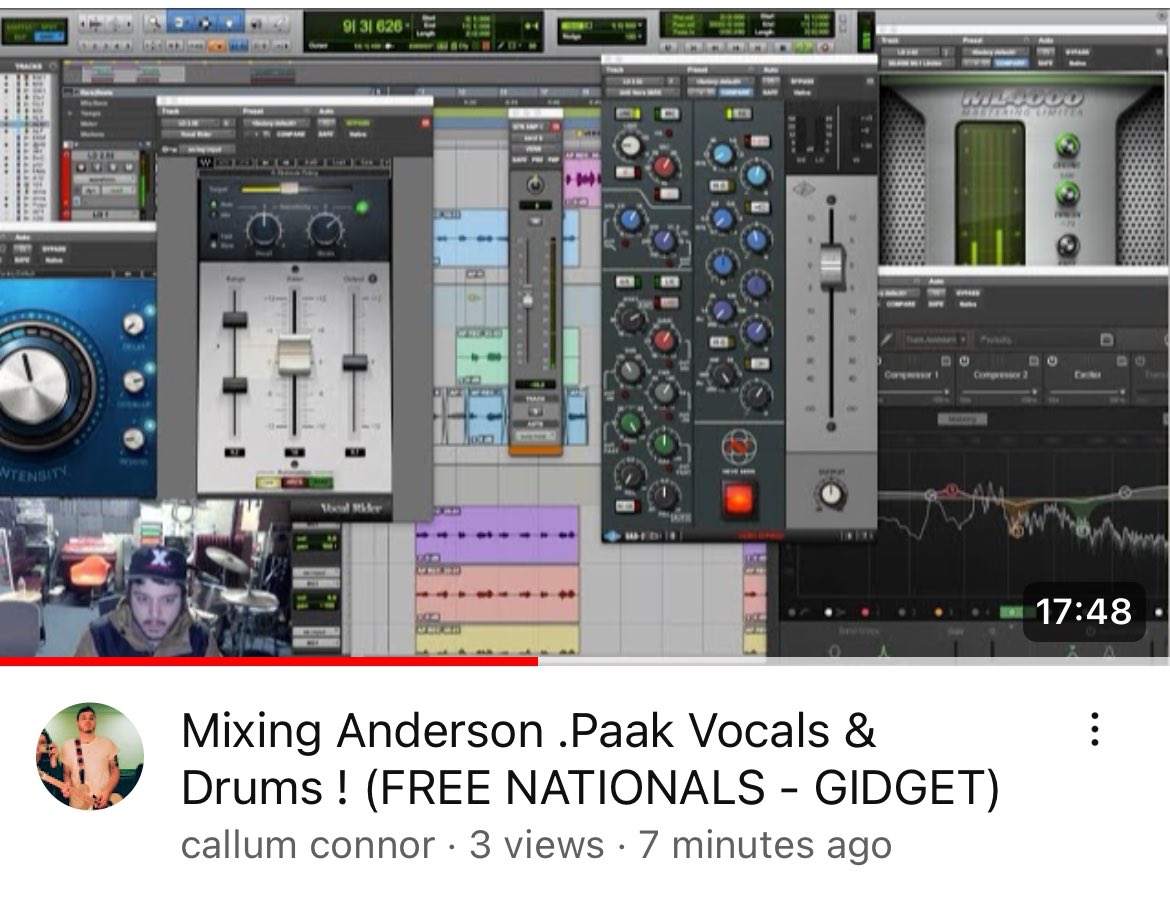Screen dimensions: 1170x904
Task: Tap the video title "Mixing Anderson .Paak Vocals & Drums"
Action: tap(589, 759)
